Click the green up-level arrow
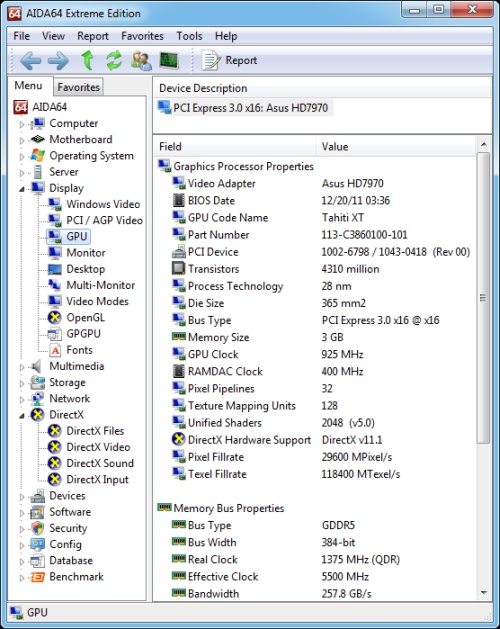This screenshot has height=629, width=500. (87, 60)
